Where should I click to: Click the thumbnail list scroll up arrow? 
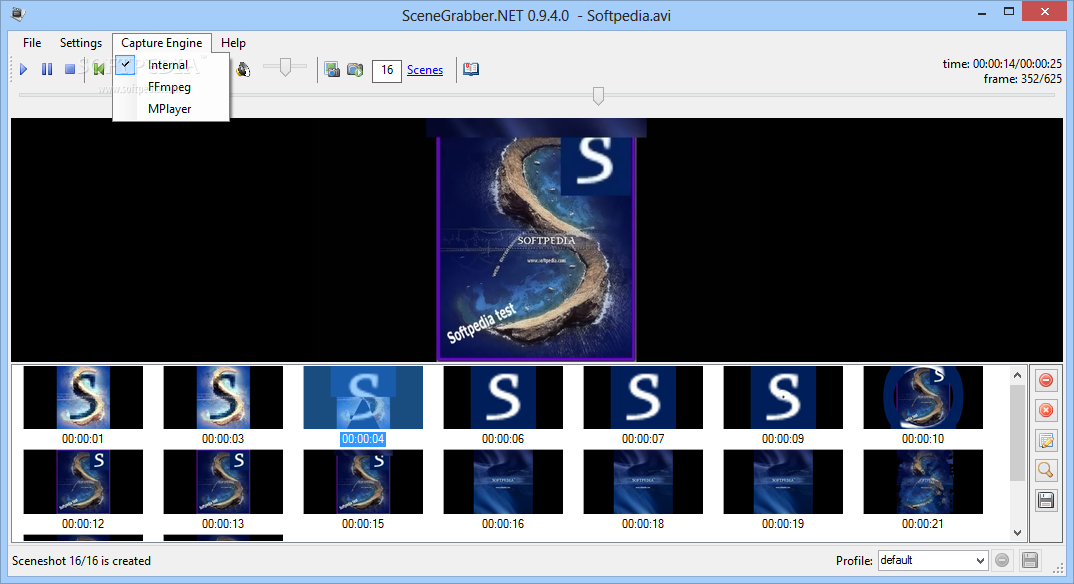pyautogui.click(x=1017, y=375)
